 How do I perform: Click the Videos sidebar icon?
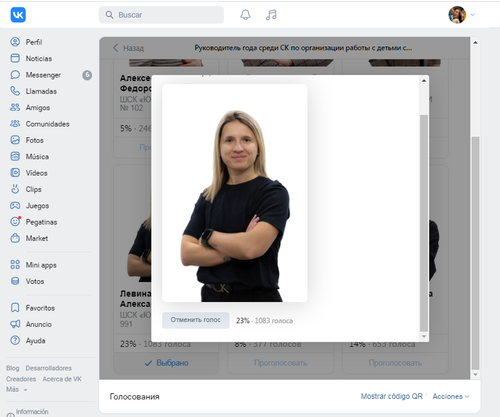tap(15, 173)
